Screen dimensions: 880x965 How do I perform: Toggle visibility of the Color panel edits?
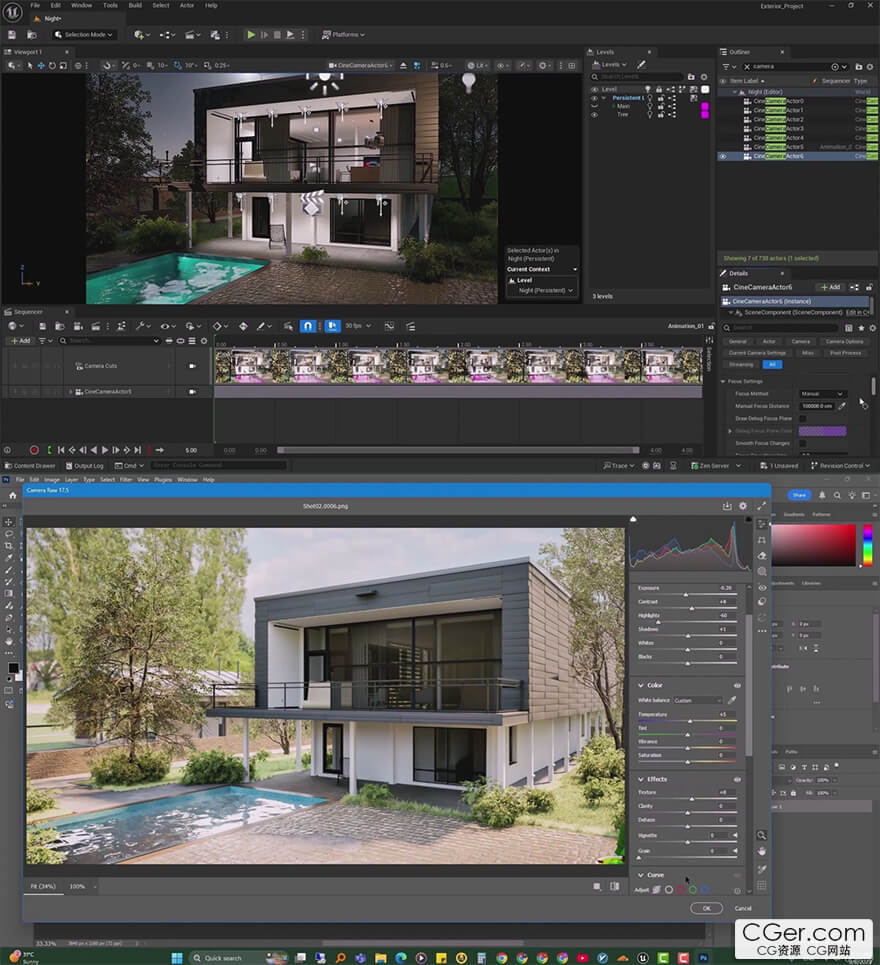pos(738,685)
